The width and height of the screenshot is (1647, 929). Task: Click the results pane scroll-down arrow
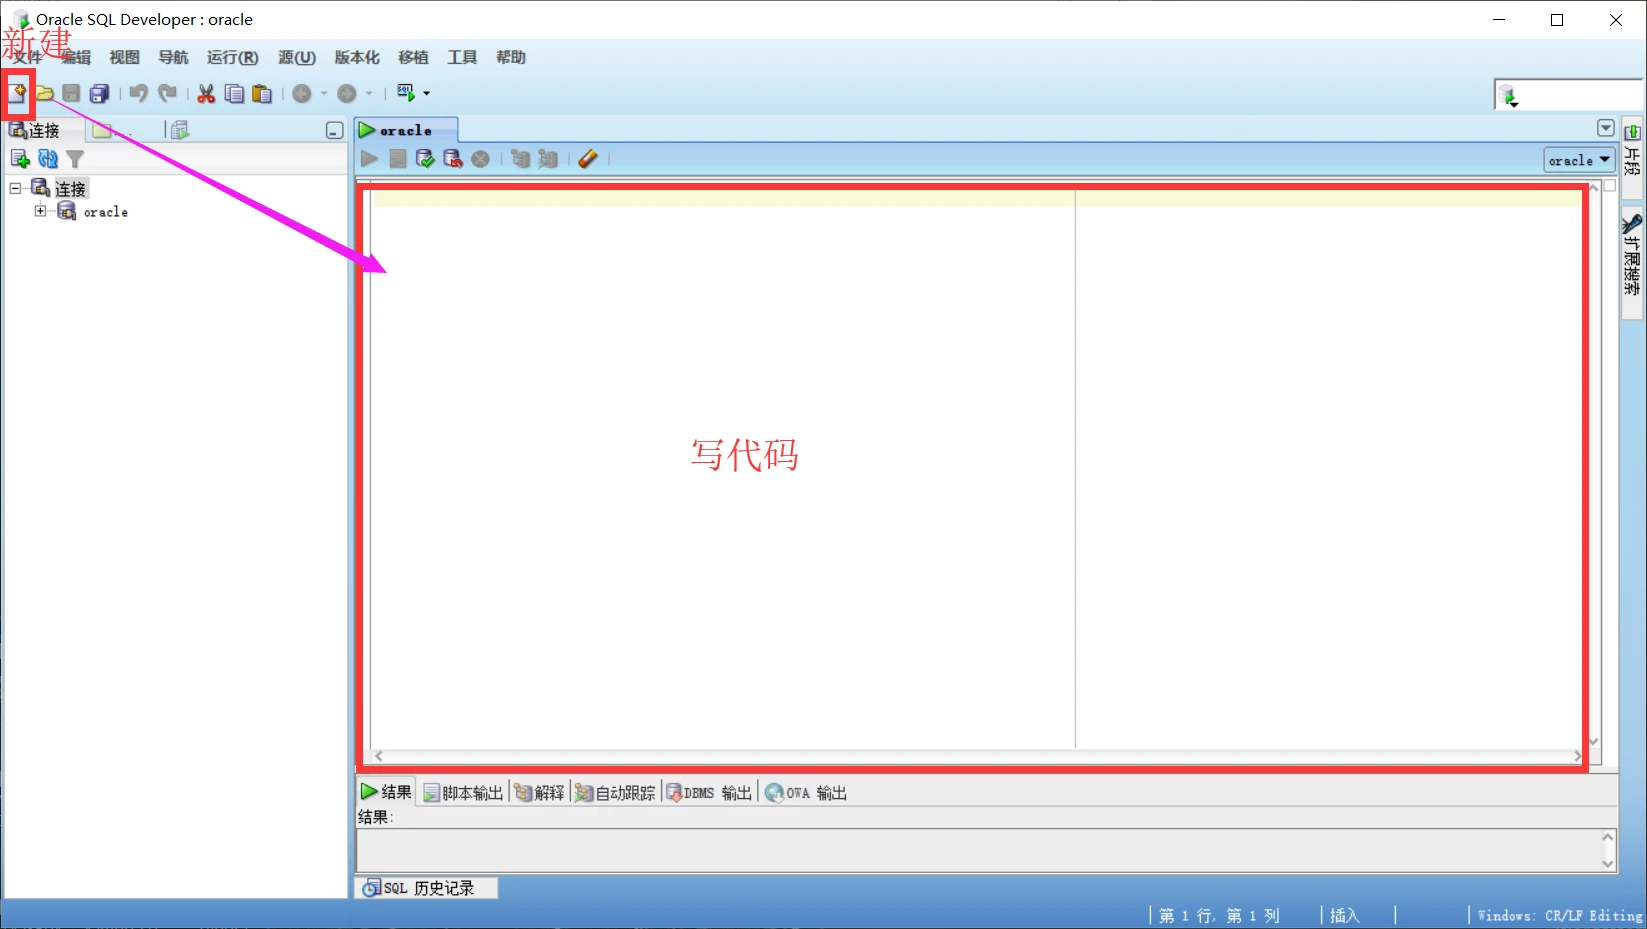(x=1608, y=863)
